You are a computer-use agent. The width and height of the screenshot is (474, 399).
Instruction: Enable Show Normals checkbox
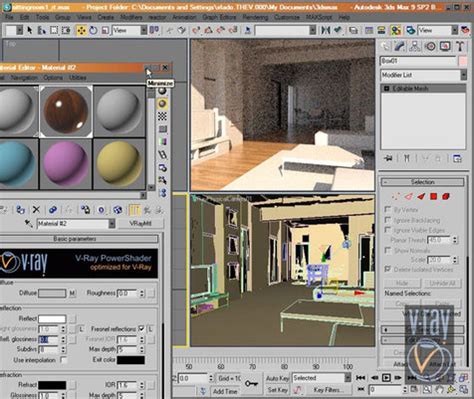coord(388,250)
